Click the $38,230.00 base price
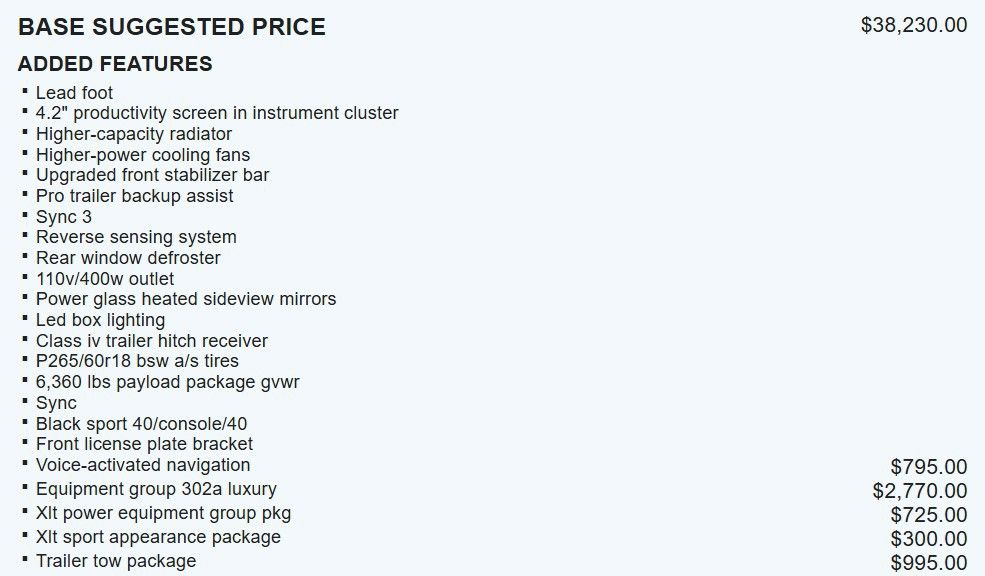The image size is (985, 576). click(x=913, y=25)
